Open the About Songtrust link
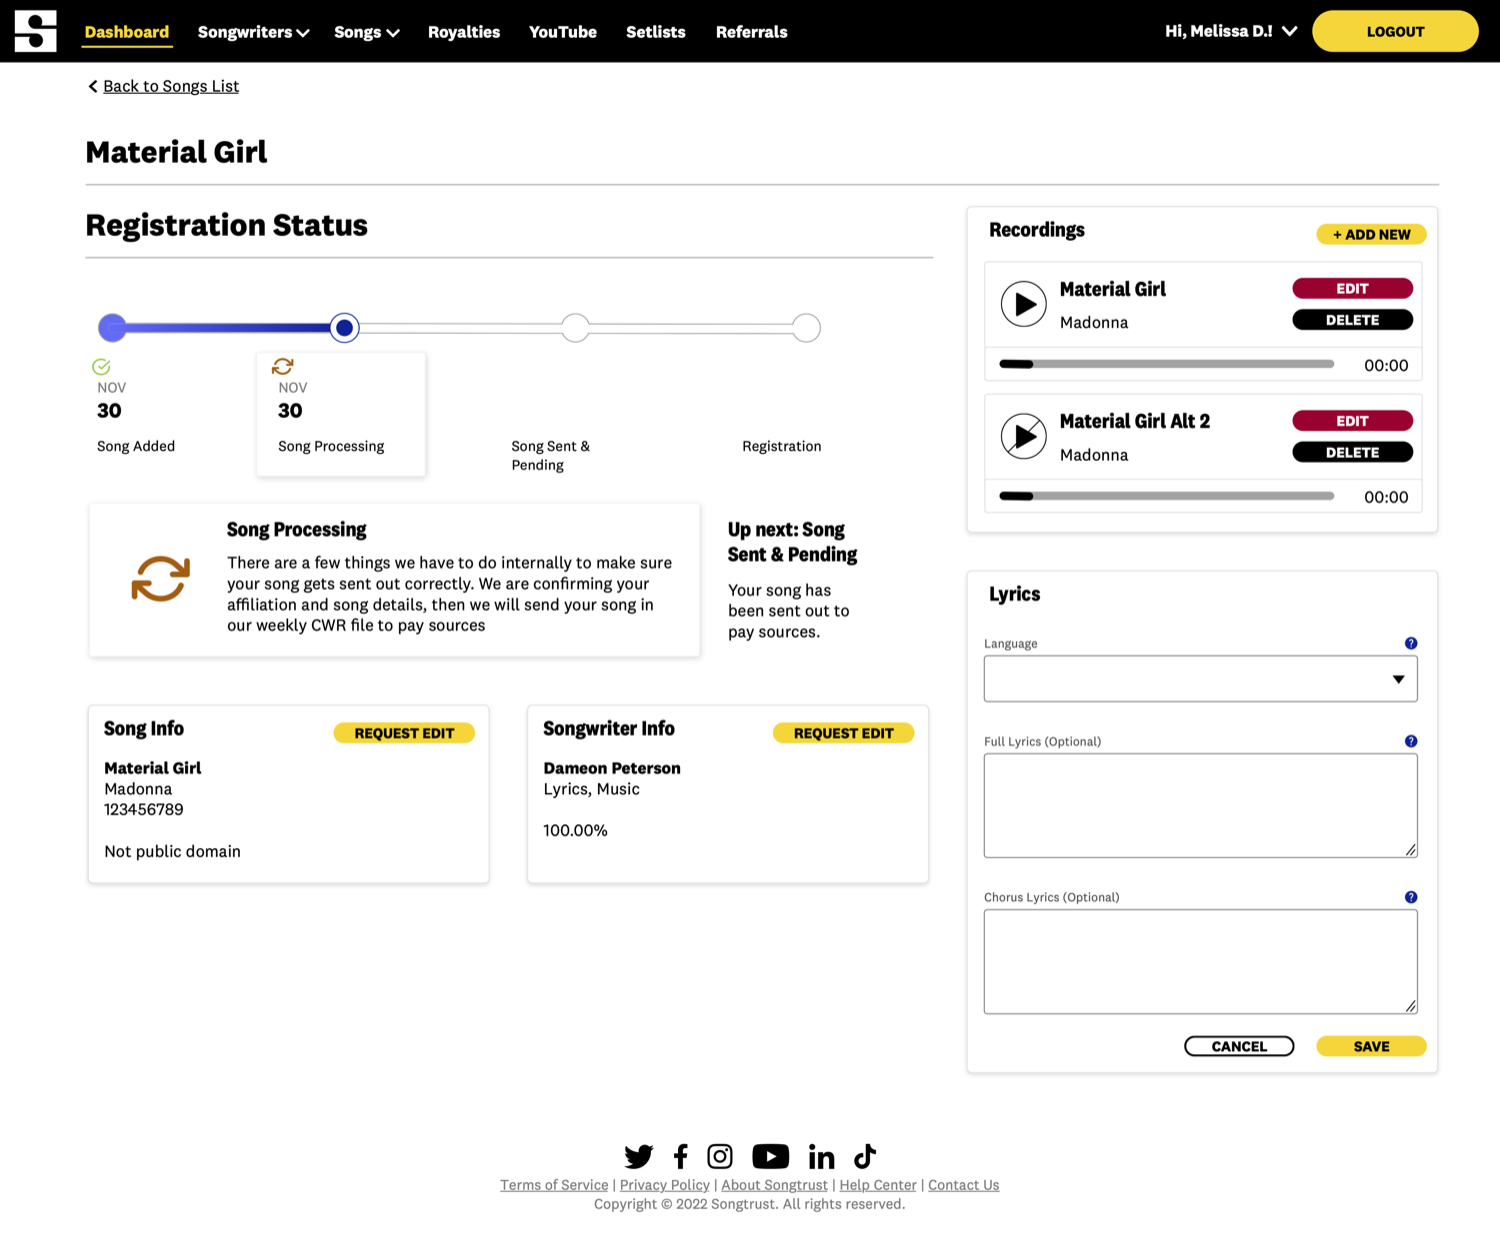The height and width of the screenshot is (1243, 1500). (774, 1185)
